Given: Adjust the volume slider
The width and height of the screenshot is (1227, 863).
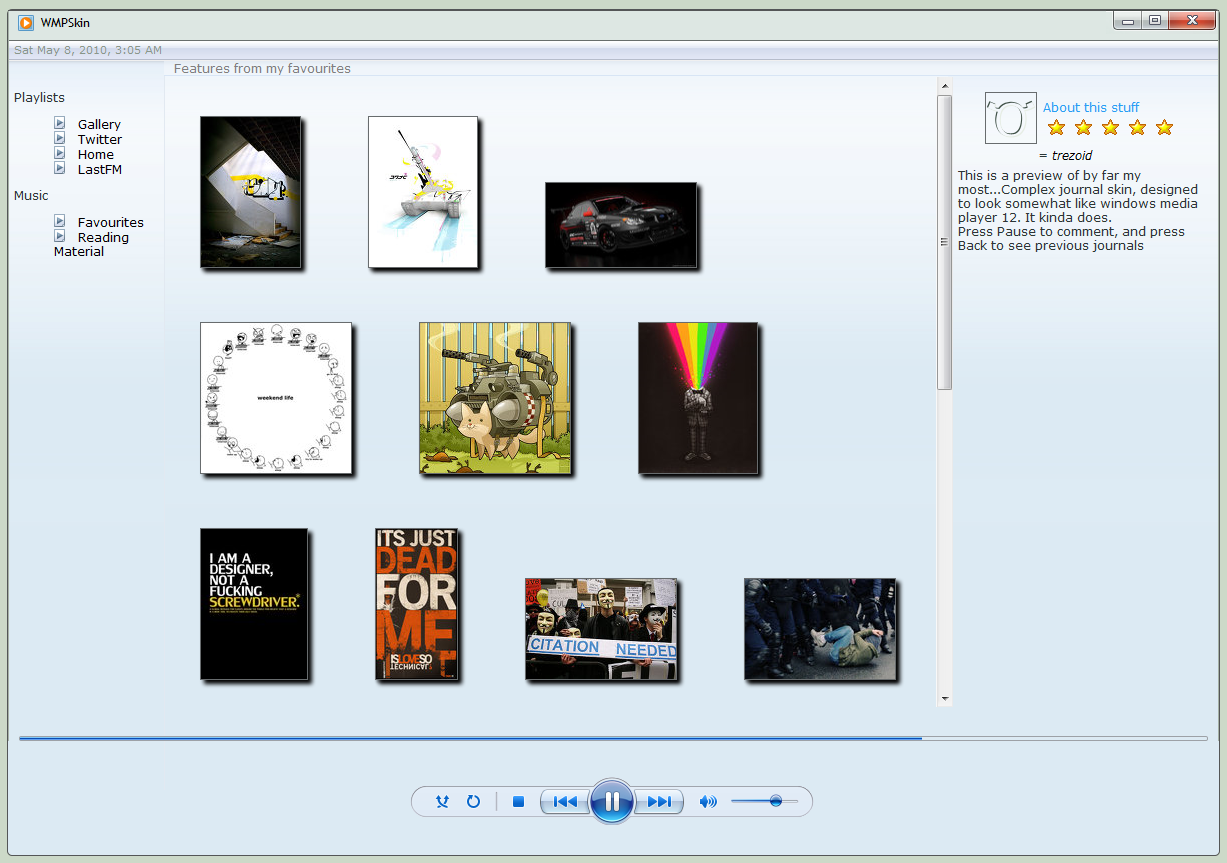Looking at the screenshot, I should click(765, 801).
